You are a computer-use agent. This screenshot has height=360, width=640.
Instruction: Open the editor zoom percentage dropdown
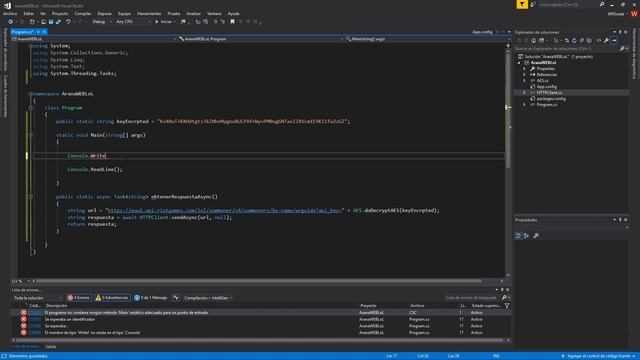20,281
